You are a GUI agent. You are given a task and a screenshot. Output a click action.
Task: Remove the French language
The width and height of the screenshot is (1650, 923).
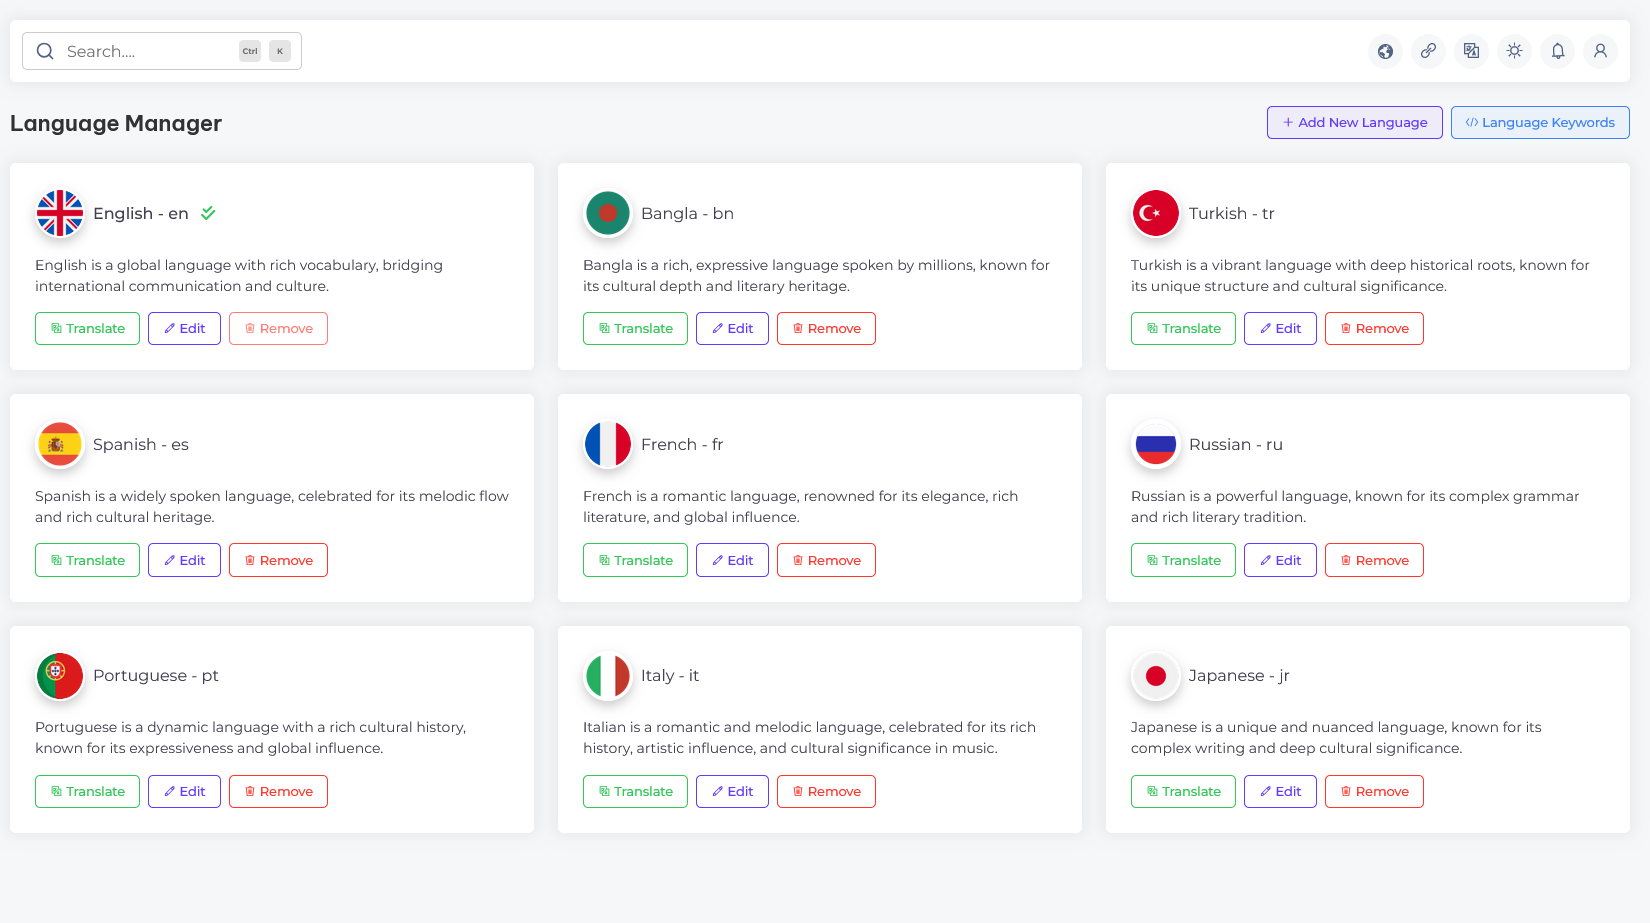(x=826, y=560)
